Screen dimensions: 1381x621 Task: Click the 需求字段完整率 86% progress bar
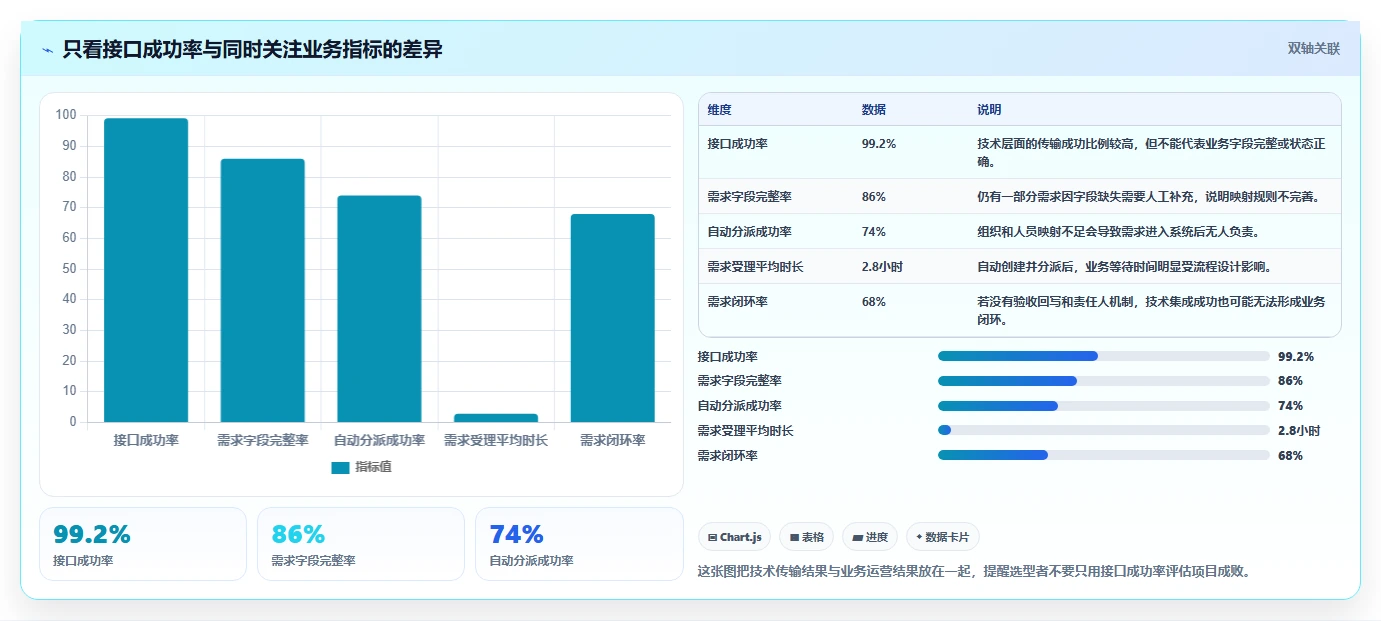(x=1103, y=381)
